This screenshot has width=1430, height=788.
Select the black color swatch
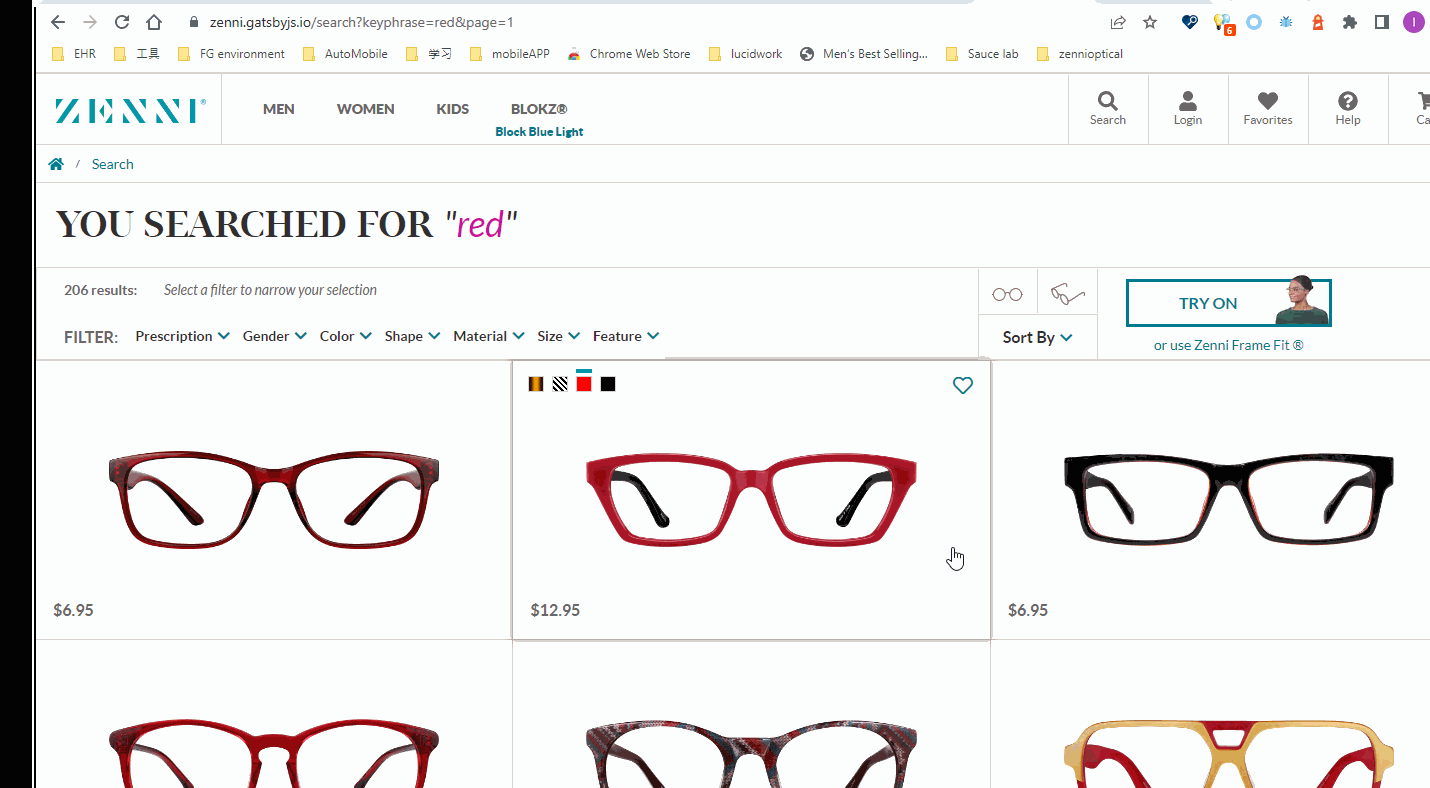tap(608, 384)
